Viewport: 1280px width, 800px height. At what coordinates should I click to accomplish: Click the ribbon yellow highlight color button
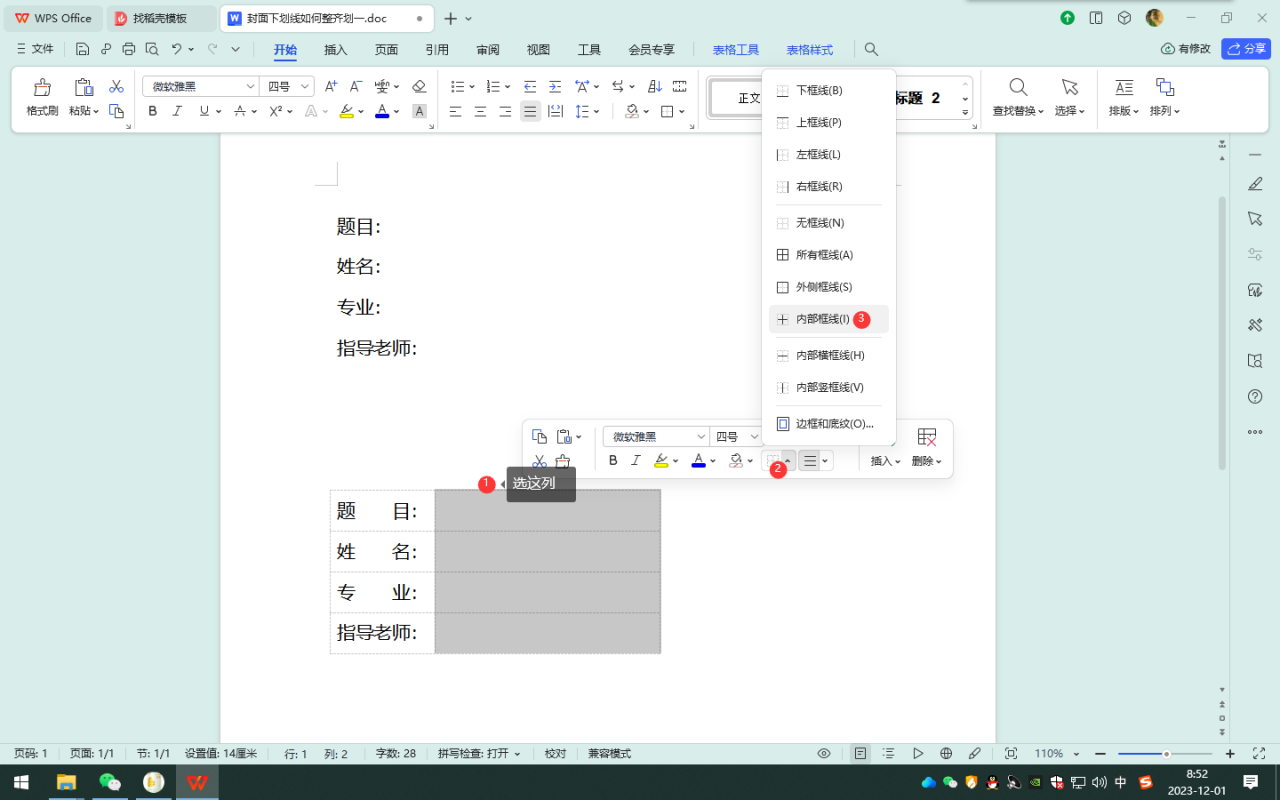[346, 111]
